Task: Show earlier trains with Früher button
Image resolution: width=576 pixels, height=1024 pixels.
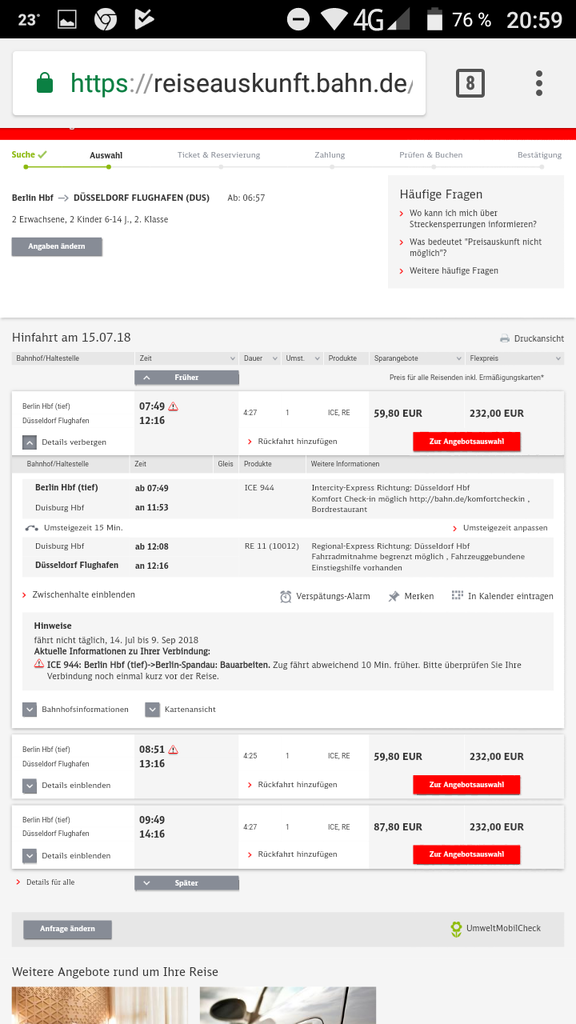Action: (187, 377)
